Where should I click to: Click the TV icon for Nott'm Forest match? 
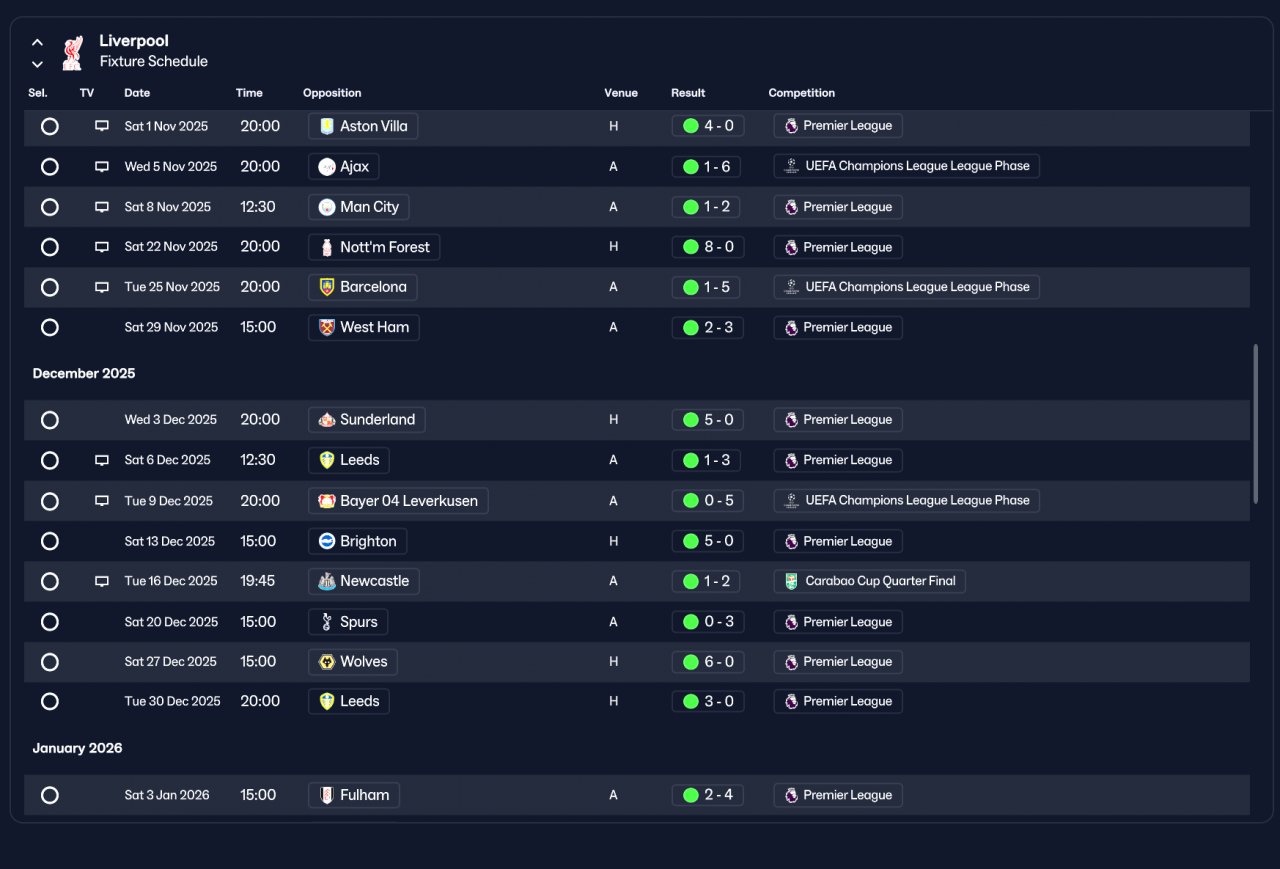pos(102,247)
